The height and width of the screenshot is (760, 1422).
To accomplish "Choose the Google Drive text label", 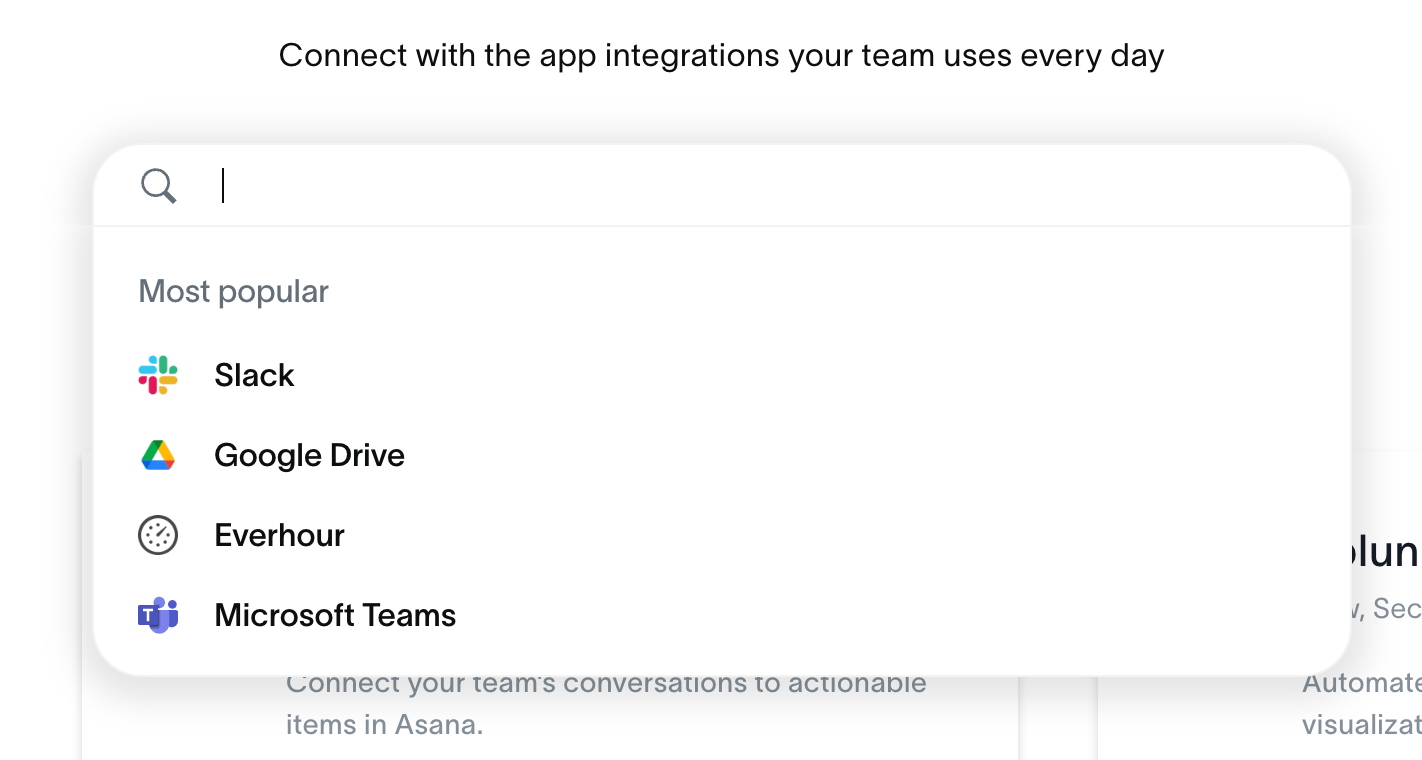I will pyautogui.click(x=309, y=455).
